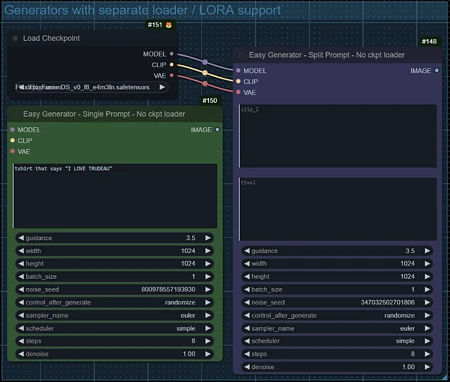Image resolution: width=450 pixels, height=382 pixels.
Task: Click the fox badge icon next to #151
Action: click(x=169, y=25)
